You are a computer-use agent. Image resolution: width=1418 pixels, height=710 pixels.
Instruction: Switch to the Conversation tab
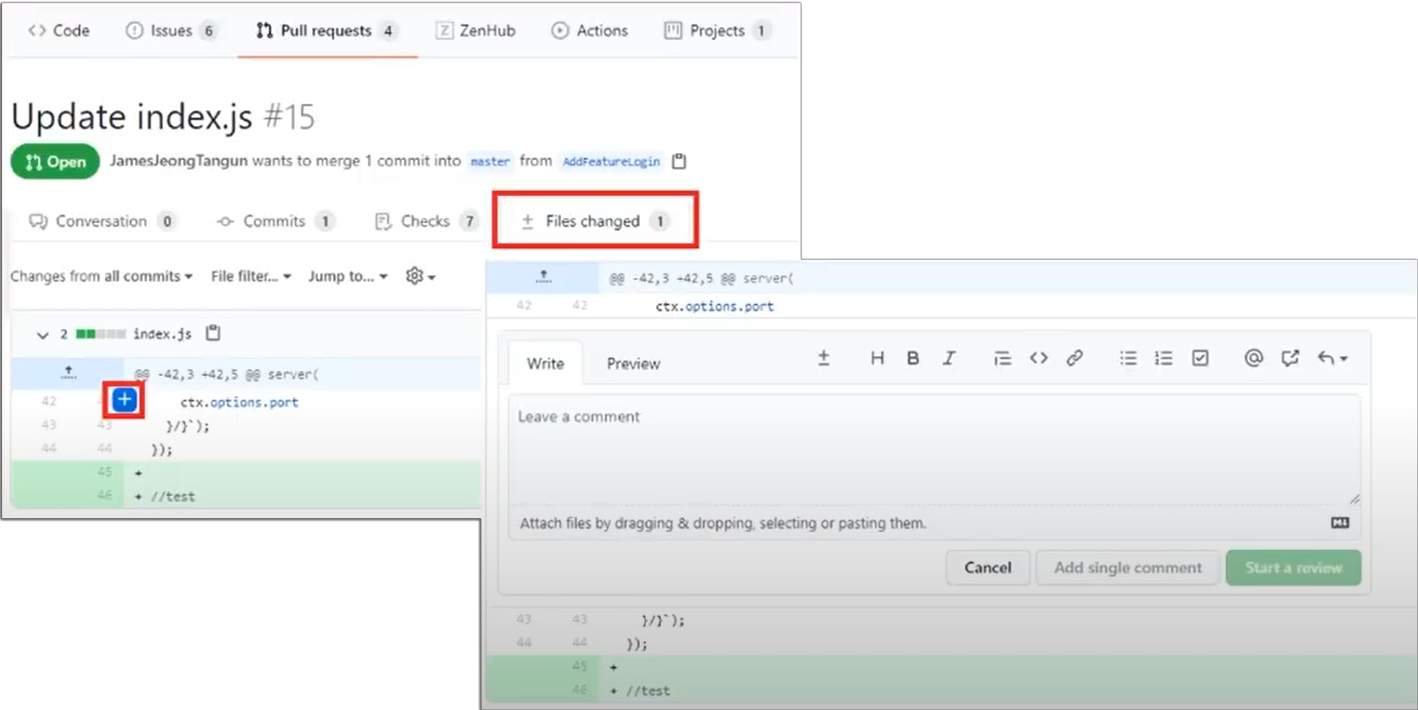[x=103, y=221]
